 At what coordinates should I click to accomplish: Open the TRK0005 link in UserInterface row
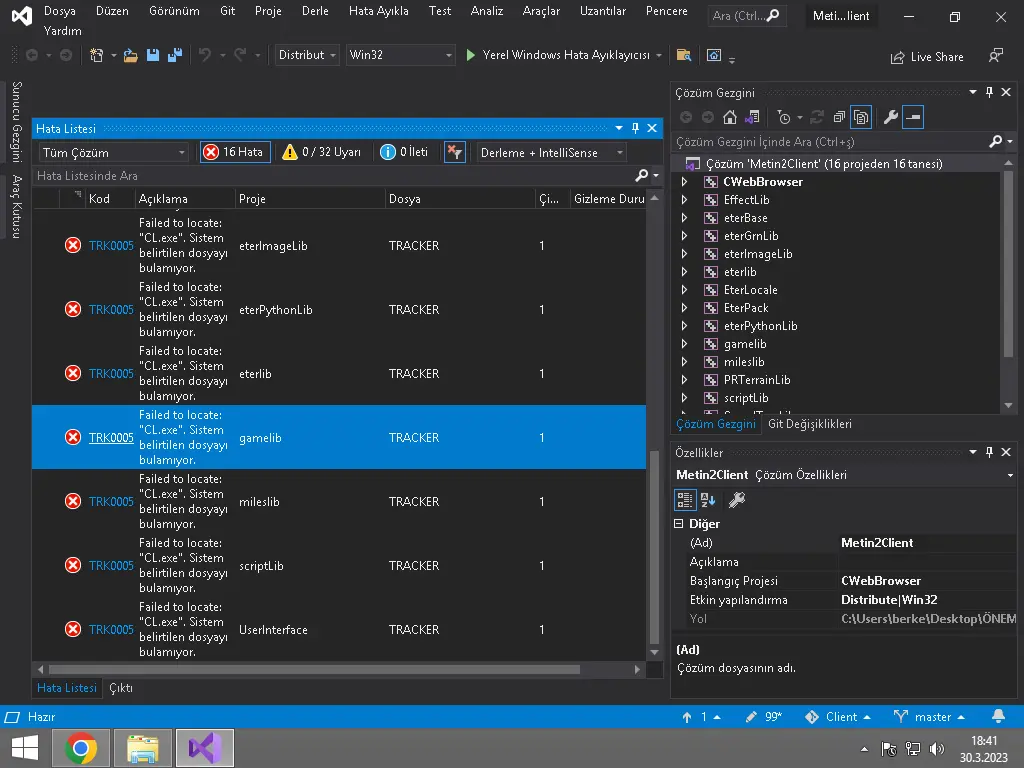111,630
